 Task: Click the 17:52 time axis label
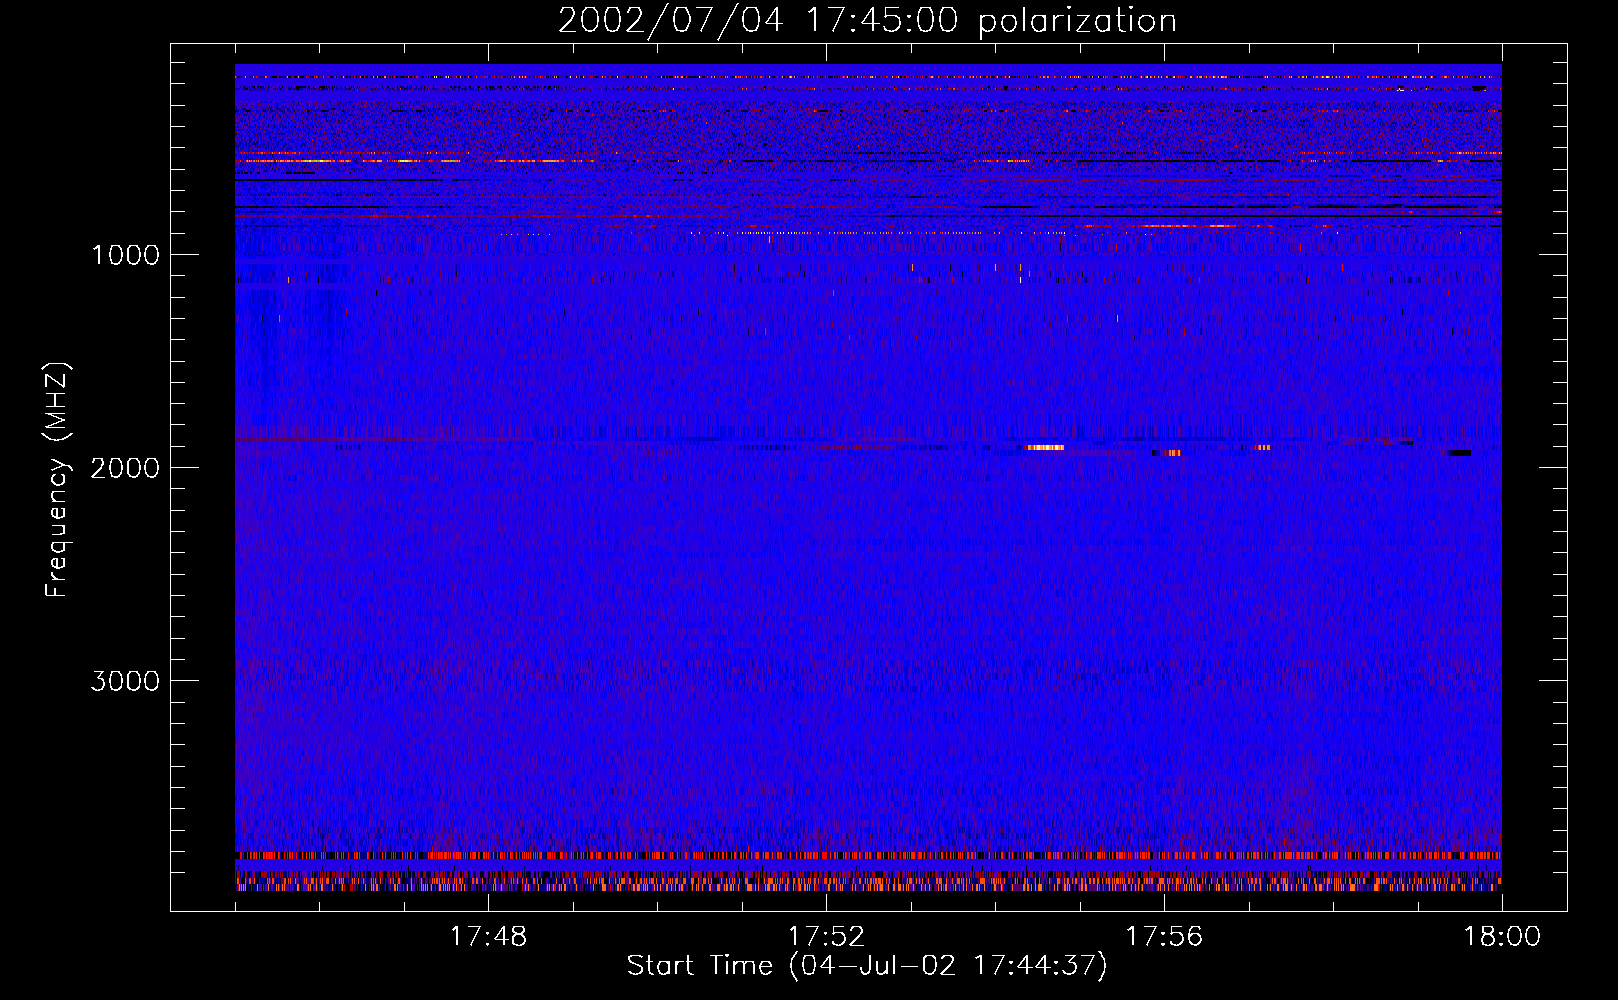[x=826, y=937]
